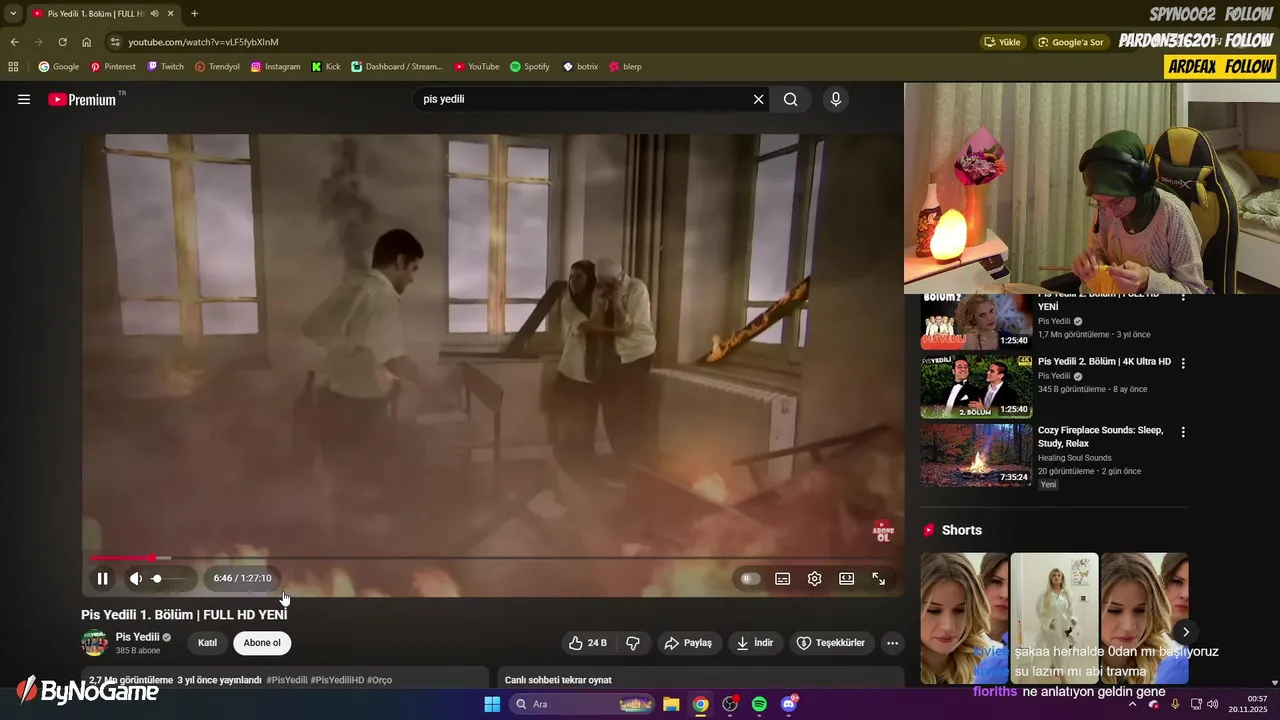Download the video with İndir
Image resolution: width=1280 pixels, height=720 pixels.
tap(755, 643)
